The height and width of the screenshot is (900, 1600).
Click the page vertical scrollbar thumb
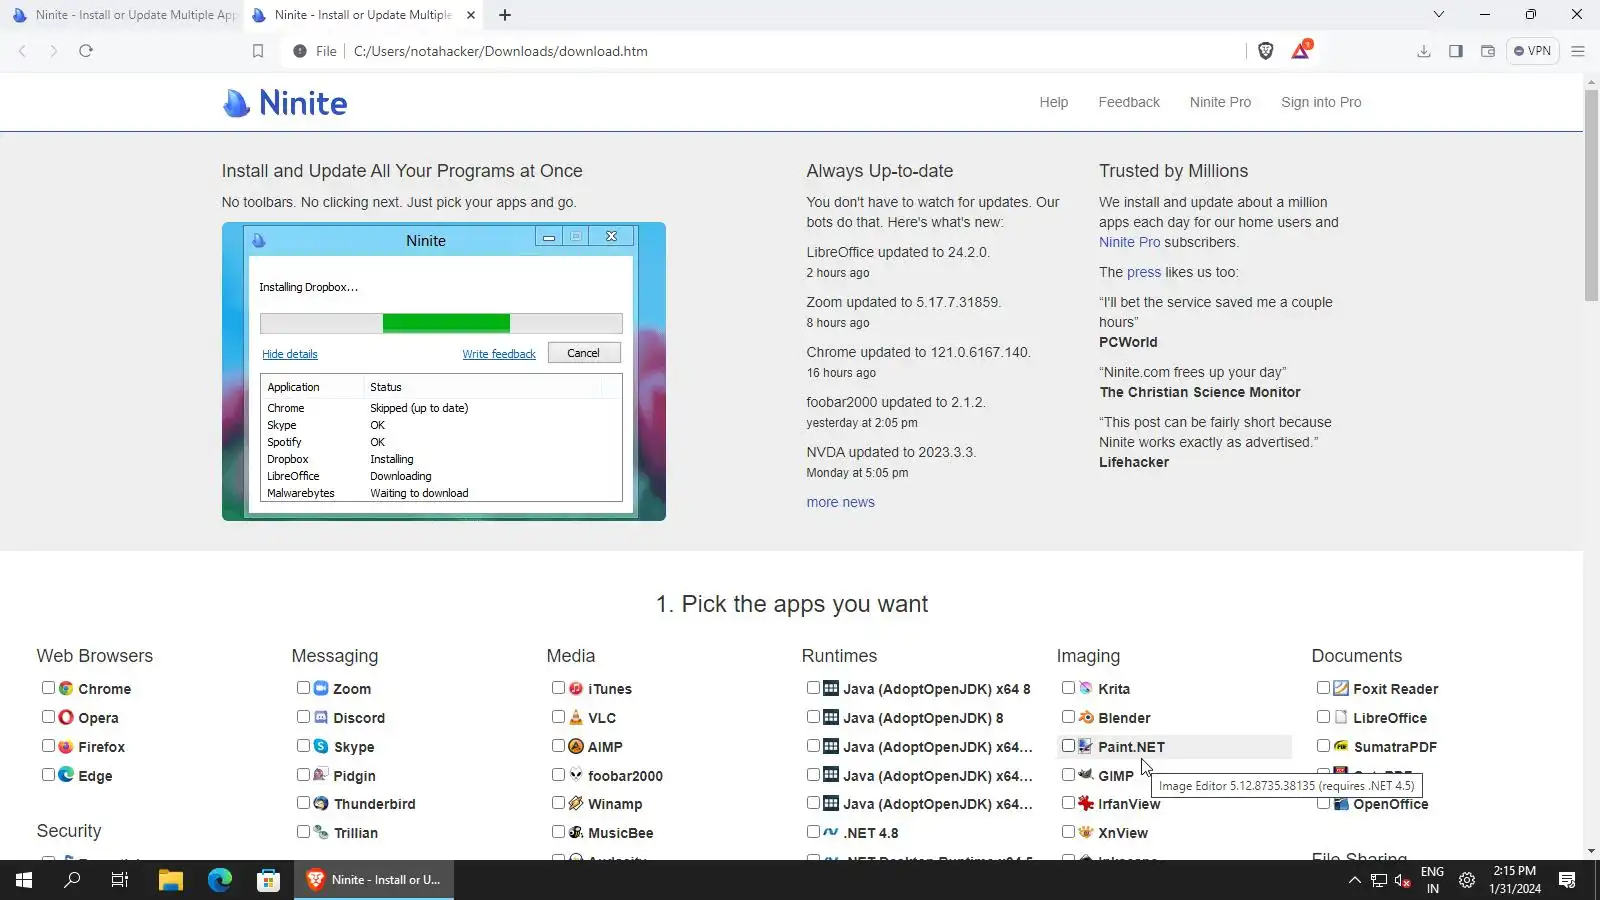coord(1591,195)
